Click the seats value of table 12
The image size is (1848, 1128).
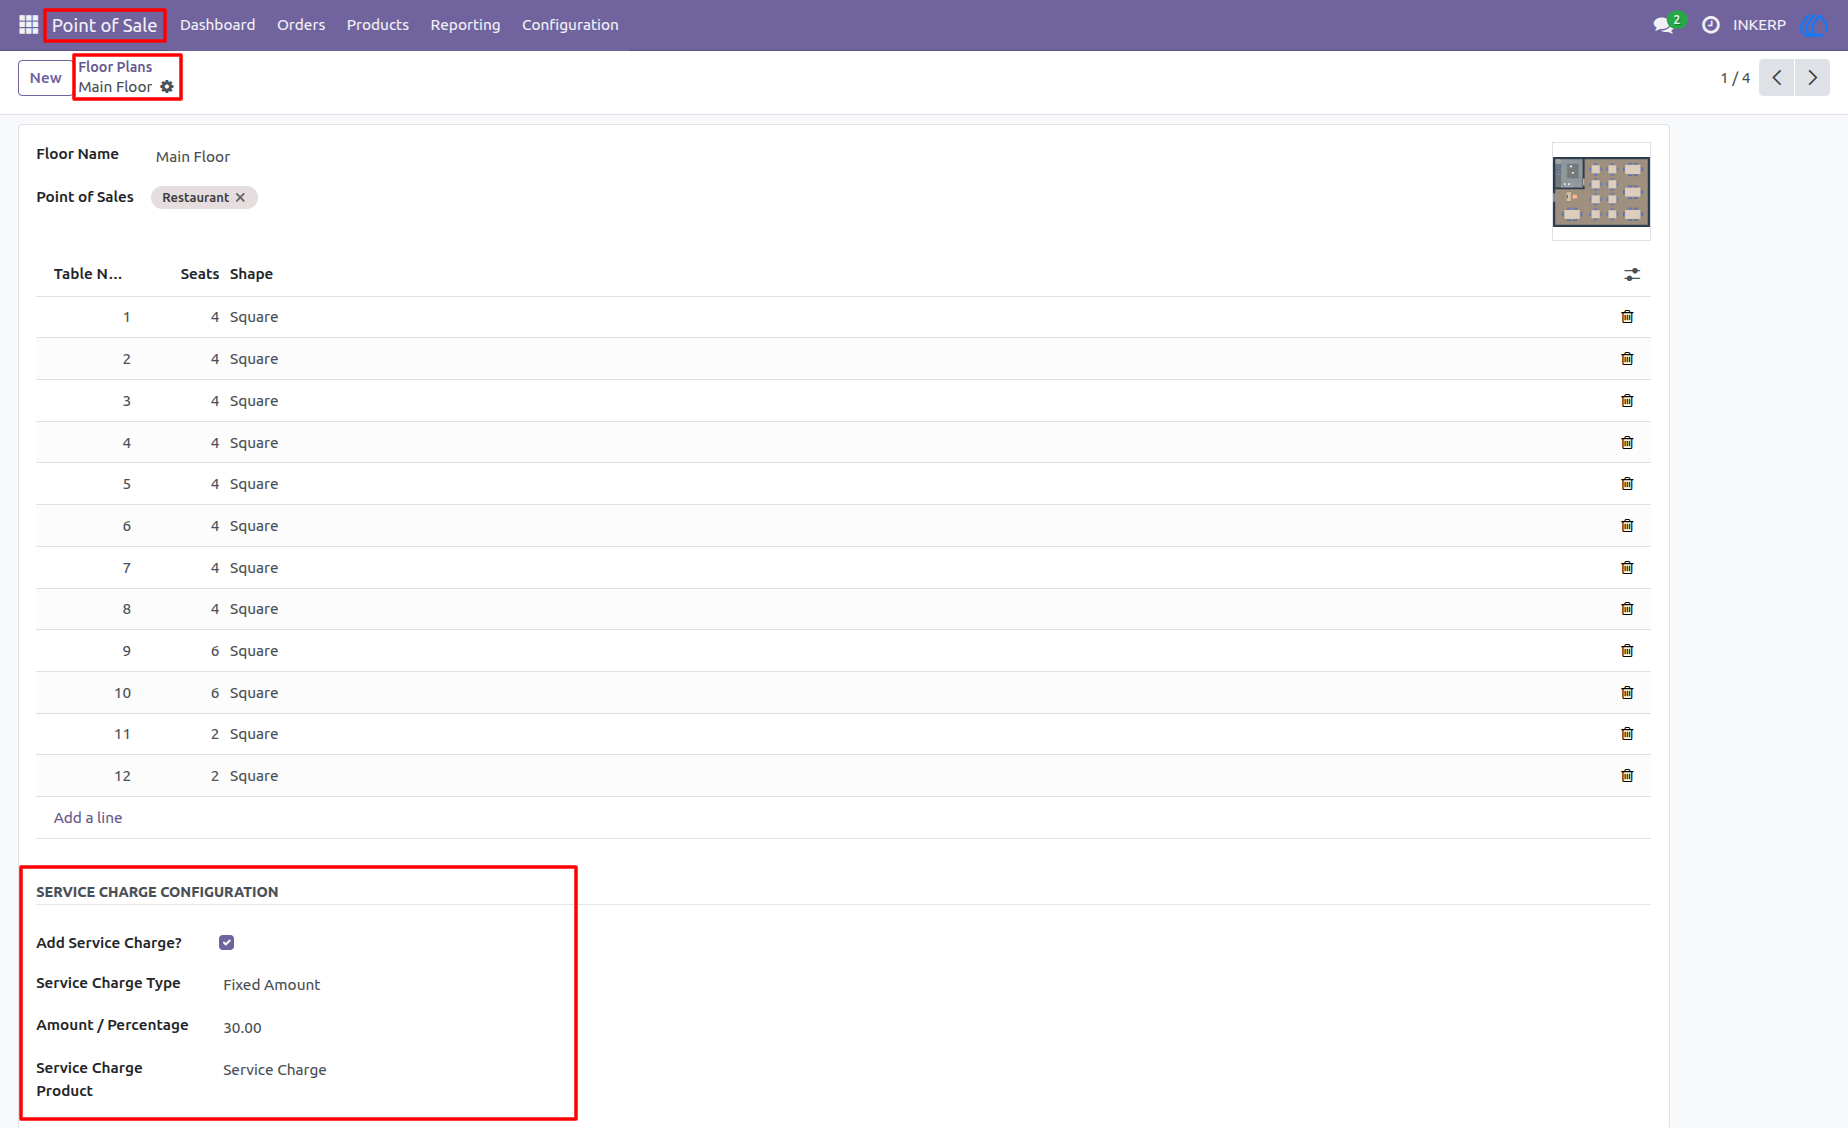coord(215,776)
